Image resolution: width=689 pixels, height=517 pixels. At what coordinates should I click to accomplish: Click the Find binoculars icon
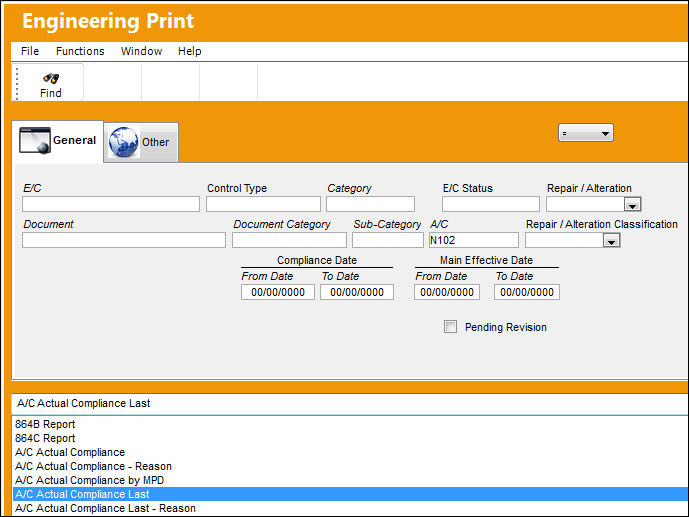click(51, 78)
